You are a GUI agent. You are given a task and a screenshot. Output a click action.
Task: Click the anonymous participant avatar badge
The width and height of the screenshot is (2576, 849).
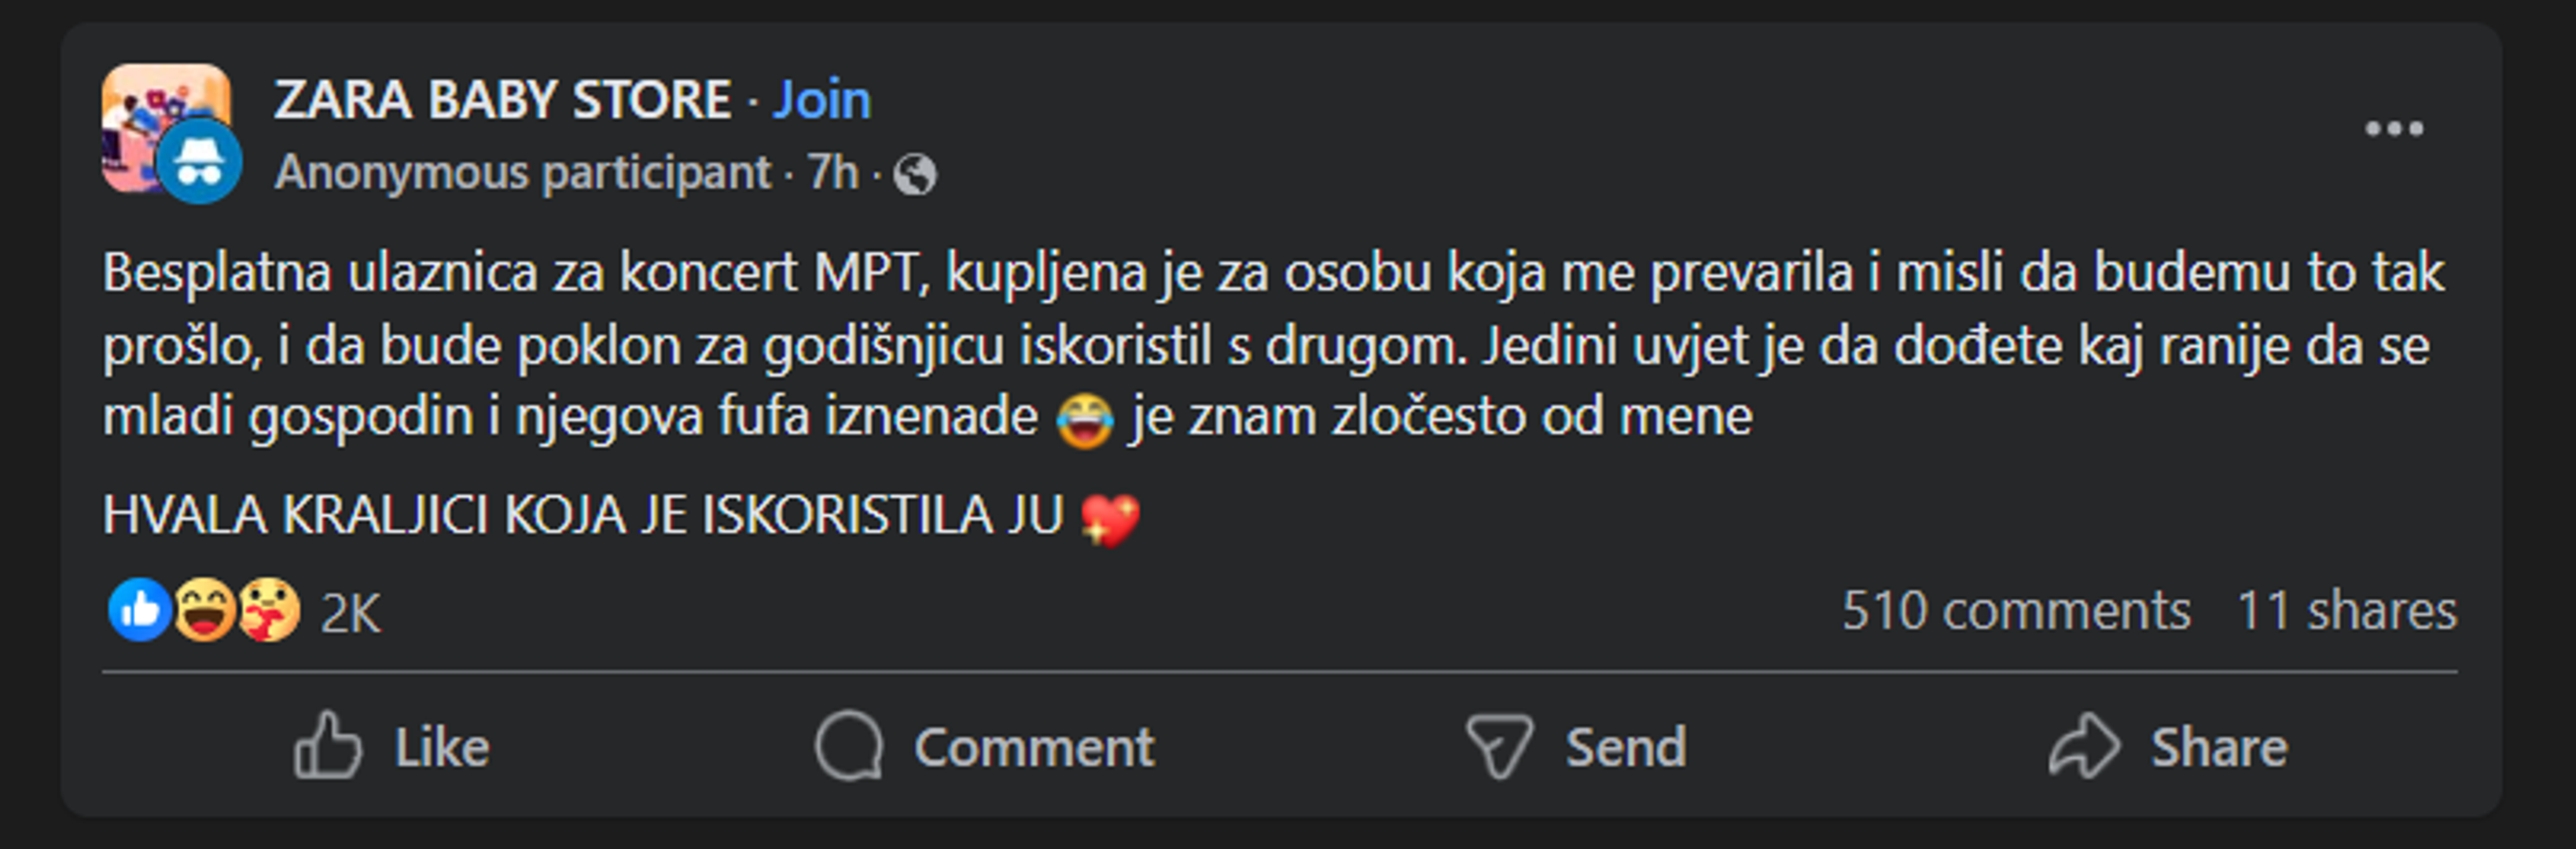point(200,161)
